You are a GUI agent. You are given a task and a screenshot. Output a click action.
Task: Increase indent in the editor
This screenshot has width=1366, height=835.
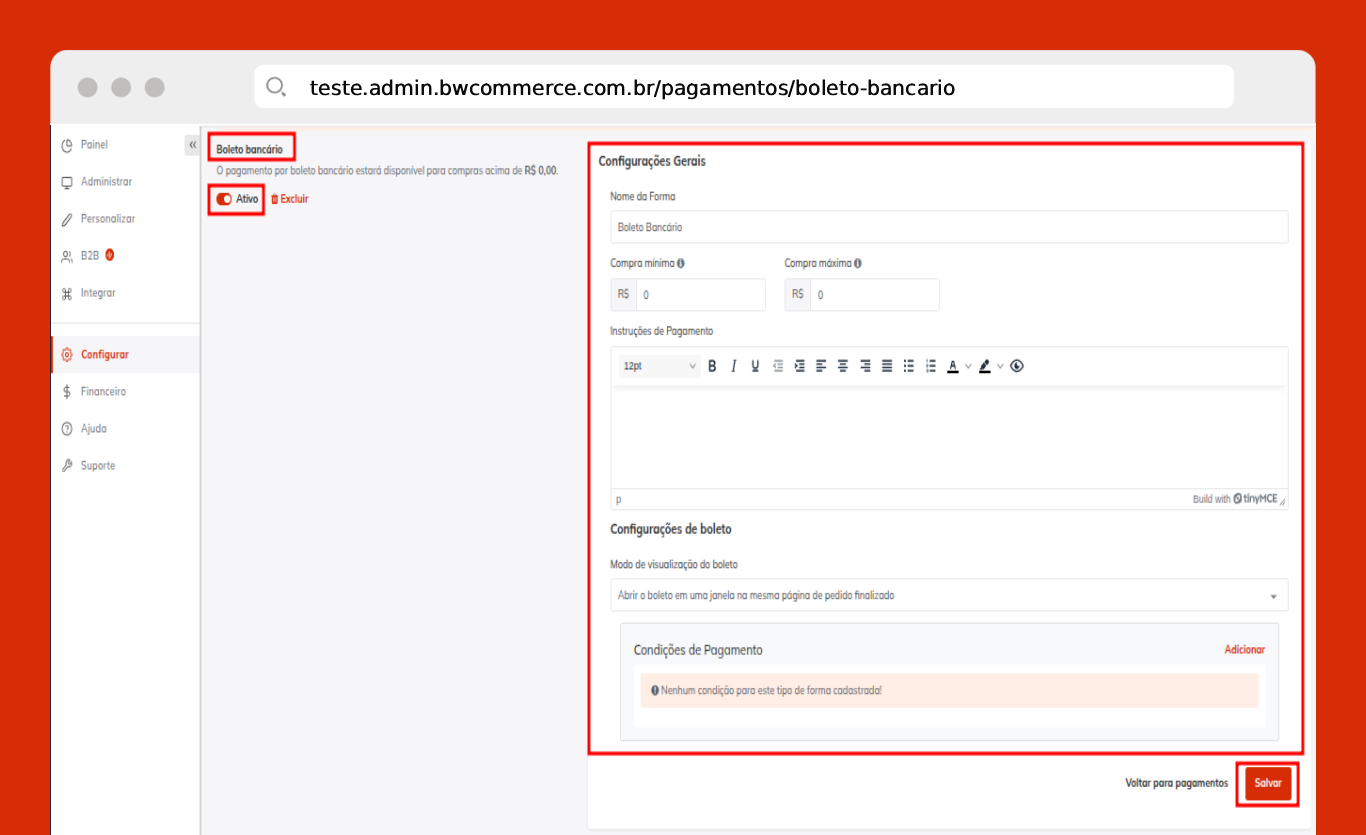pos(799,366)
